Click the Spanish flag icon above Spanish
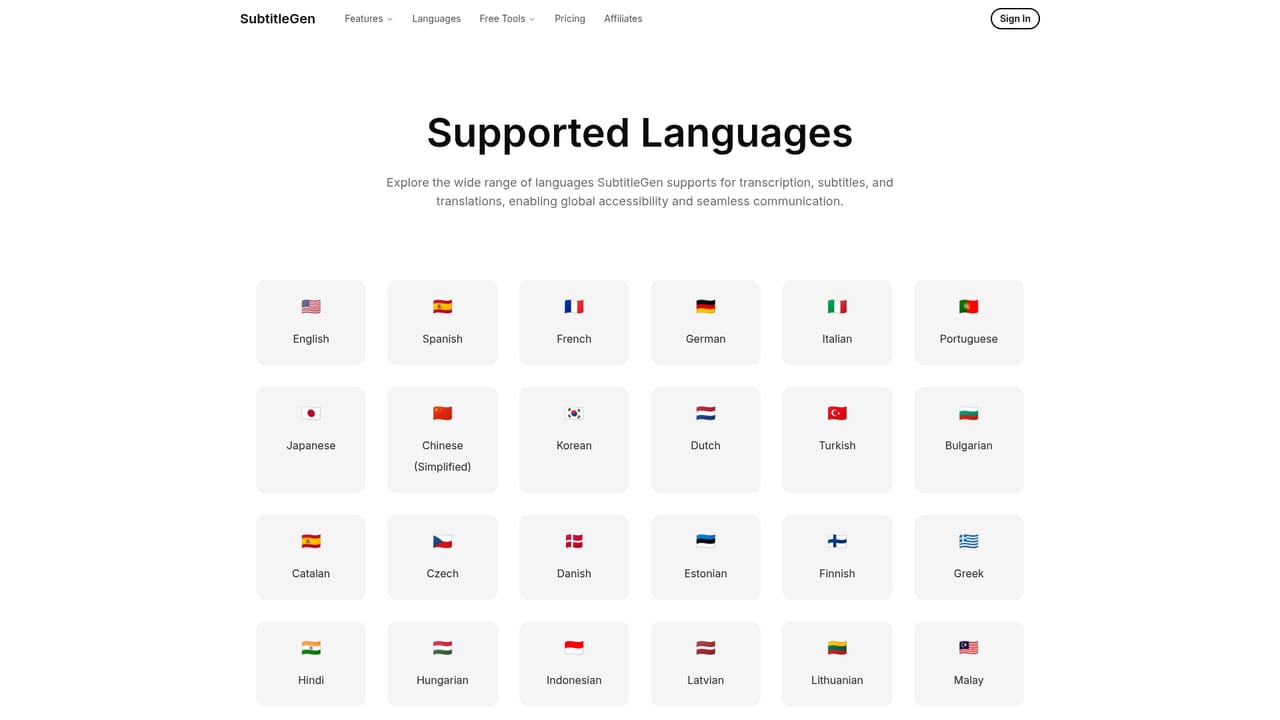 pyautogui.click(x=442, y=307)
